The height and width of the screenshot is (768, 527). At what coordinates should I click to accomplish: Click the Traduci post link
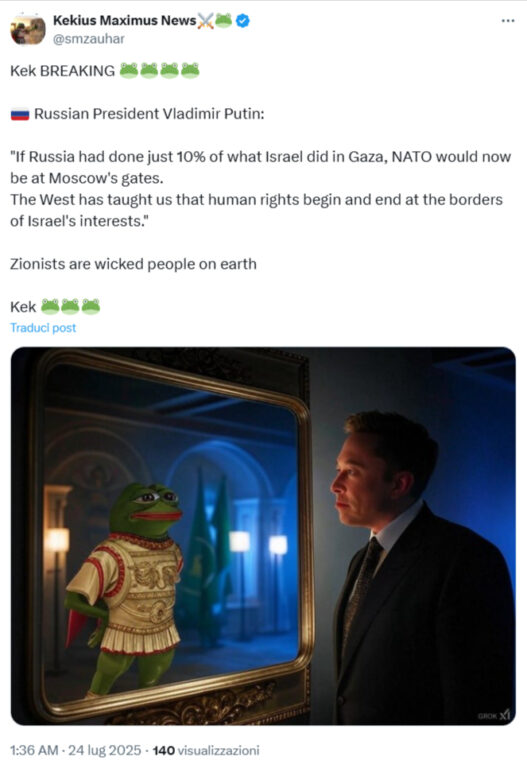pyautogui.click(x=43, y=328)
